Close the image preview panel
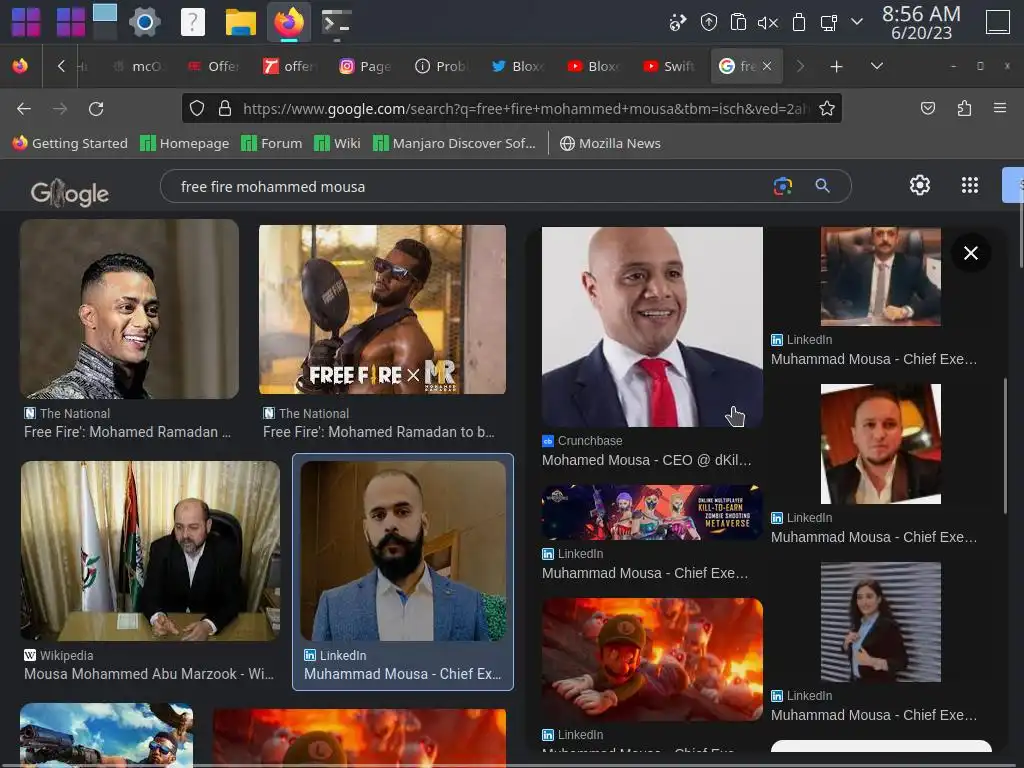Image resolution: width=1024 pixels, height=768 pixels. (970, 253)
